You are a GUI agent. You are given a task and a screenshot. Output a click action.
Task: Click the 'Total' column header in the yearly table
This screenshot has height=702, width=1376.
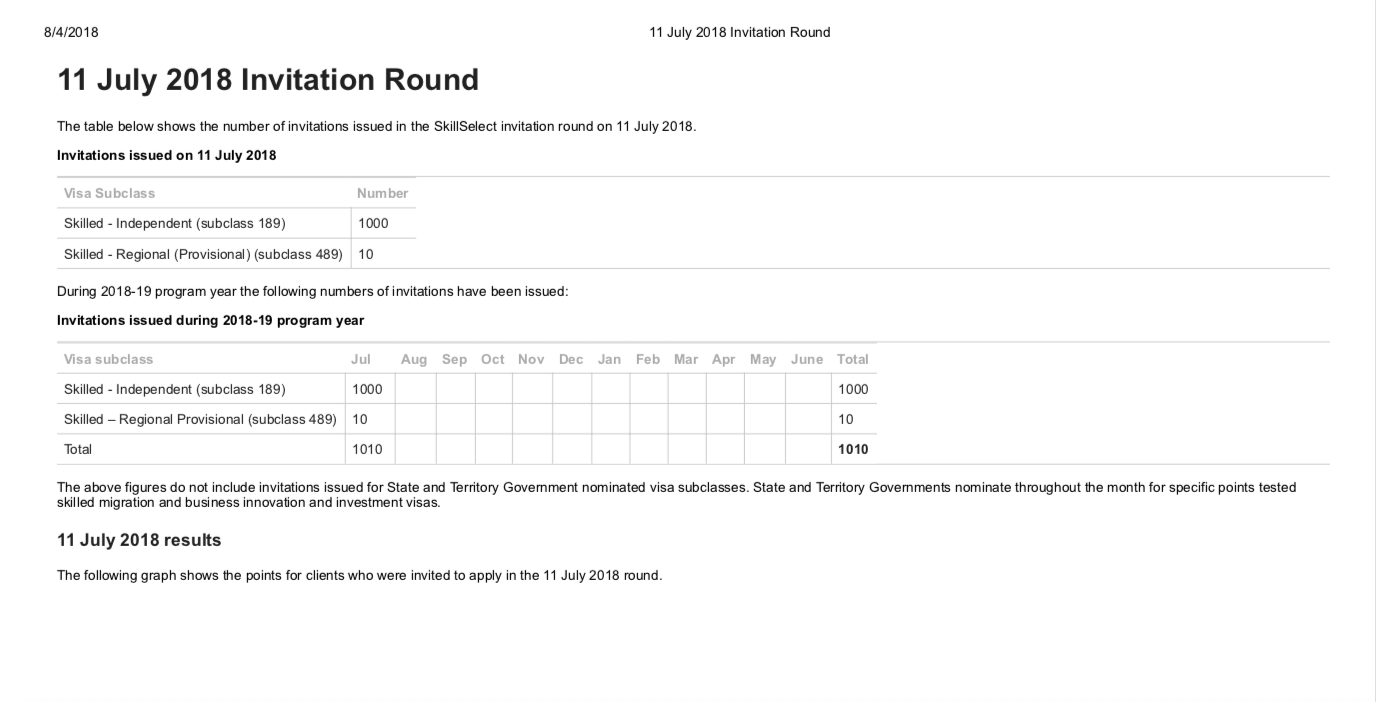click(853, 359)
